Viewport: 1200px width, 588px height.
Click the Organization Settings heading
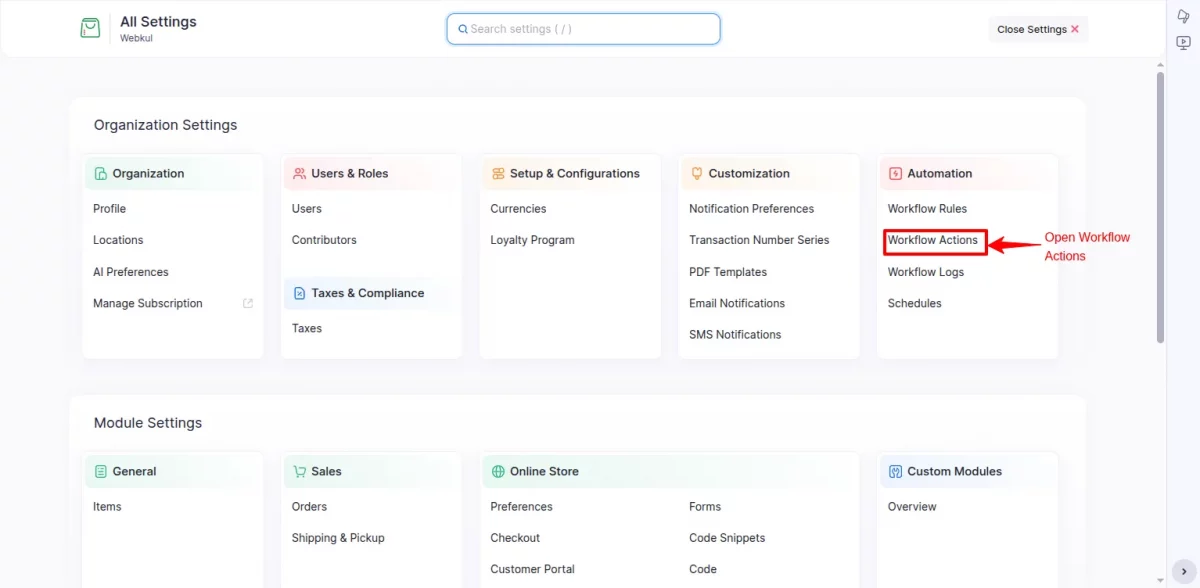point(166,126)
